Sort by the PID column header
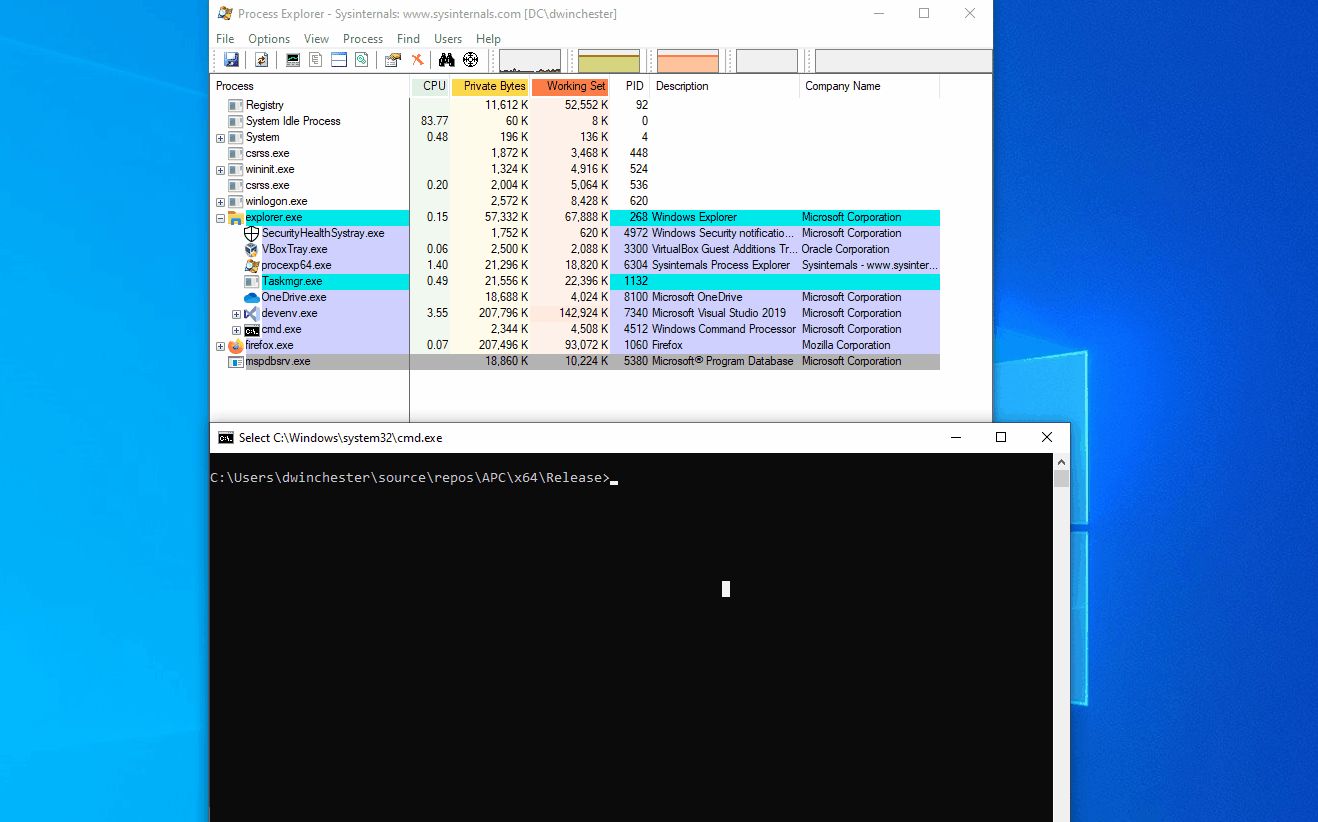Image resolution: width=1318 pixels, height=822 pixels. 630,86
